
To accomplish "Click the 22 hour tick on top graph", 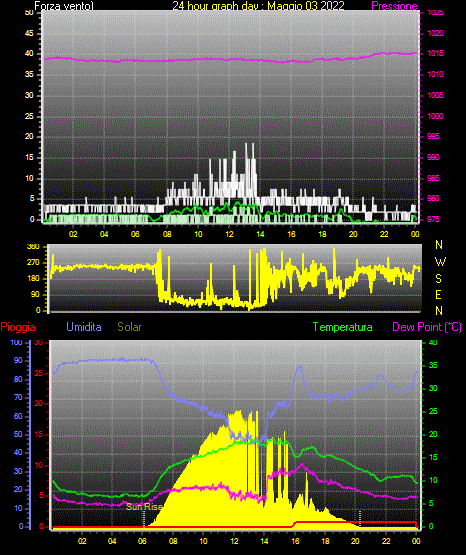I will (x=384, y=234).
